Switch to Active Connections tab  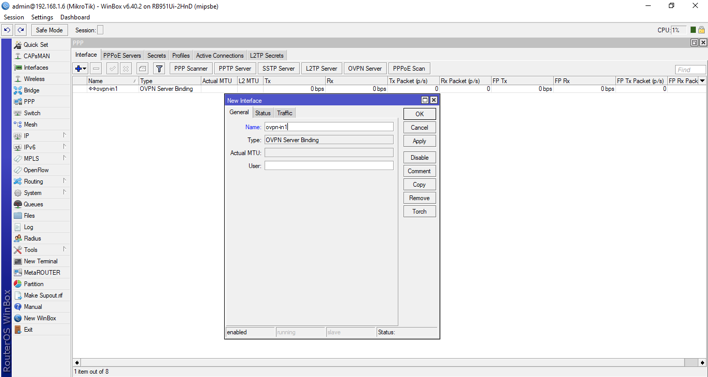click(x=219, y=56)
